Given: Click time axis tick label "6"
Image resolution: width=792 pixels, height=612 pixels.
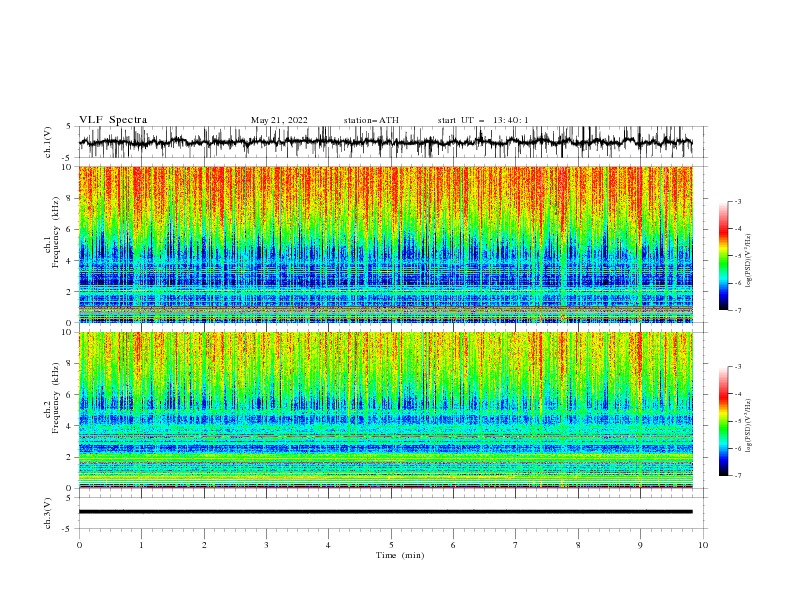Looking at the screenshot, I should click(x=453, y=545).
